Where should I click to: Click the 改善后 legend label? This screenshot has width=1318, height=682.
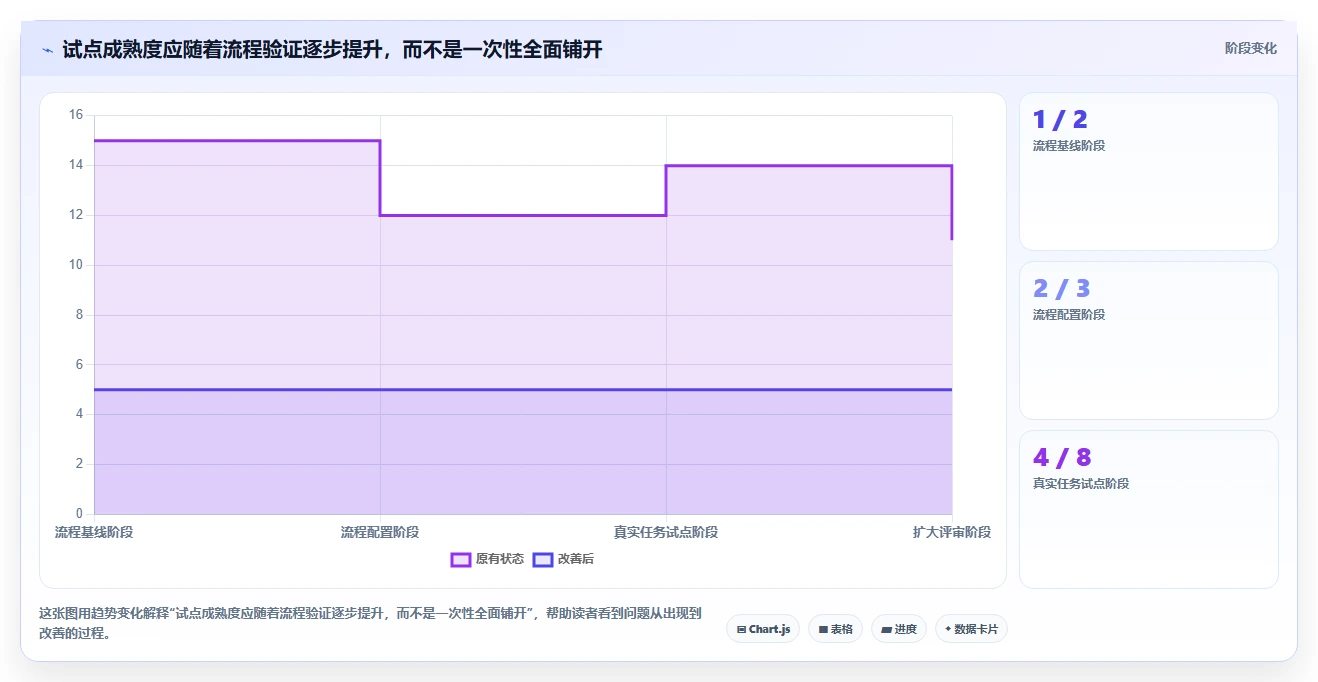click(576, 559)
